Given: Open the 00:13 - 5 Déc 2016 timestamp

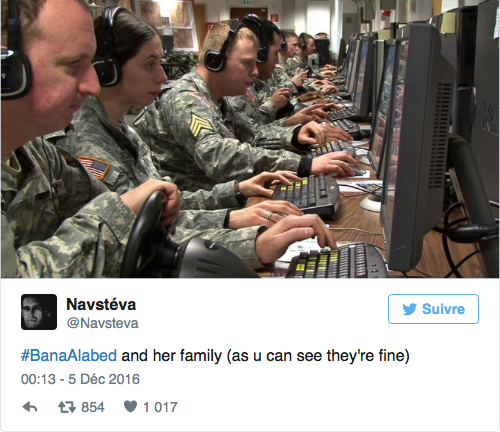Looking at the screenshot, I should [80, 379].
